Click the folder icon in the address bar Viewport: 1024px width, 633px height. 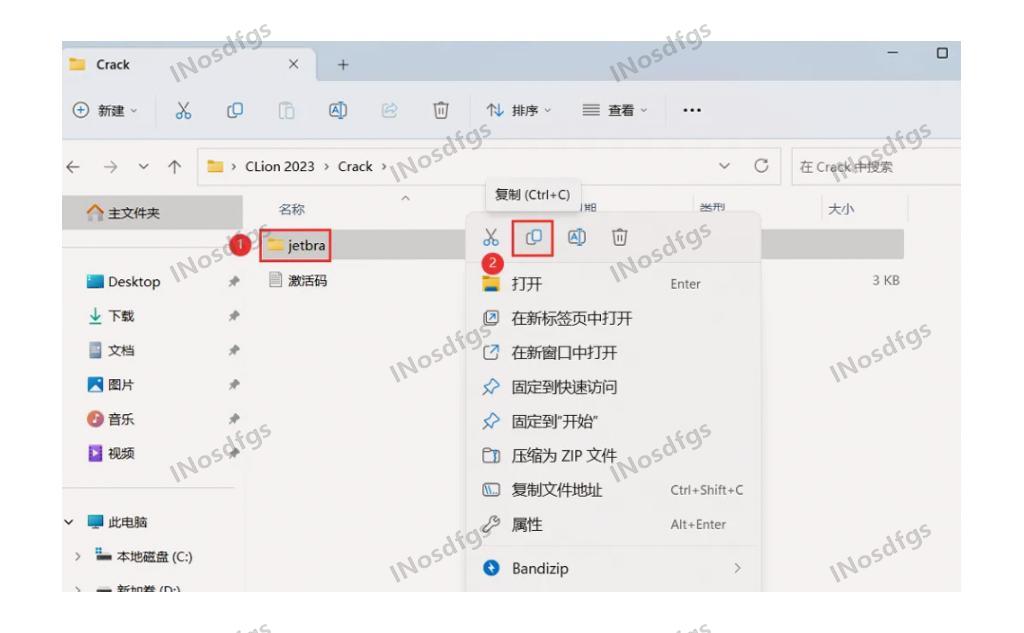click(215, 167)
